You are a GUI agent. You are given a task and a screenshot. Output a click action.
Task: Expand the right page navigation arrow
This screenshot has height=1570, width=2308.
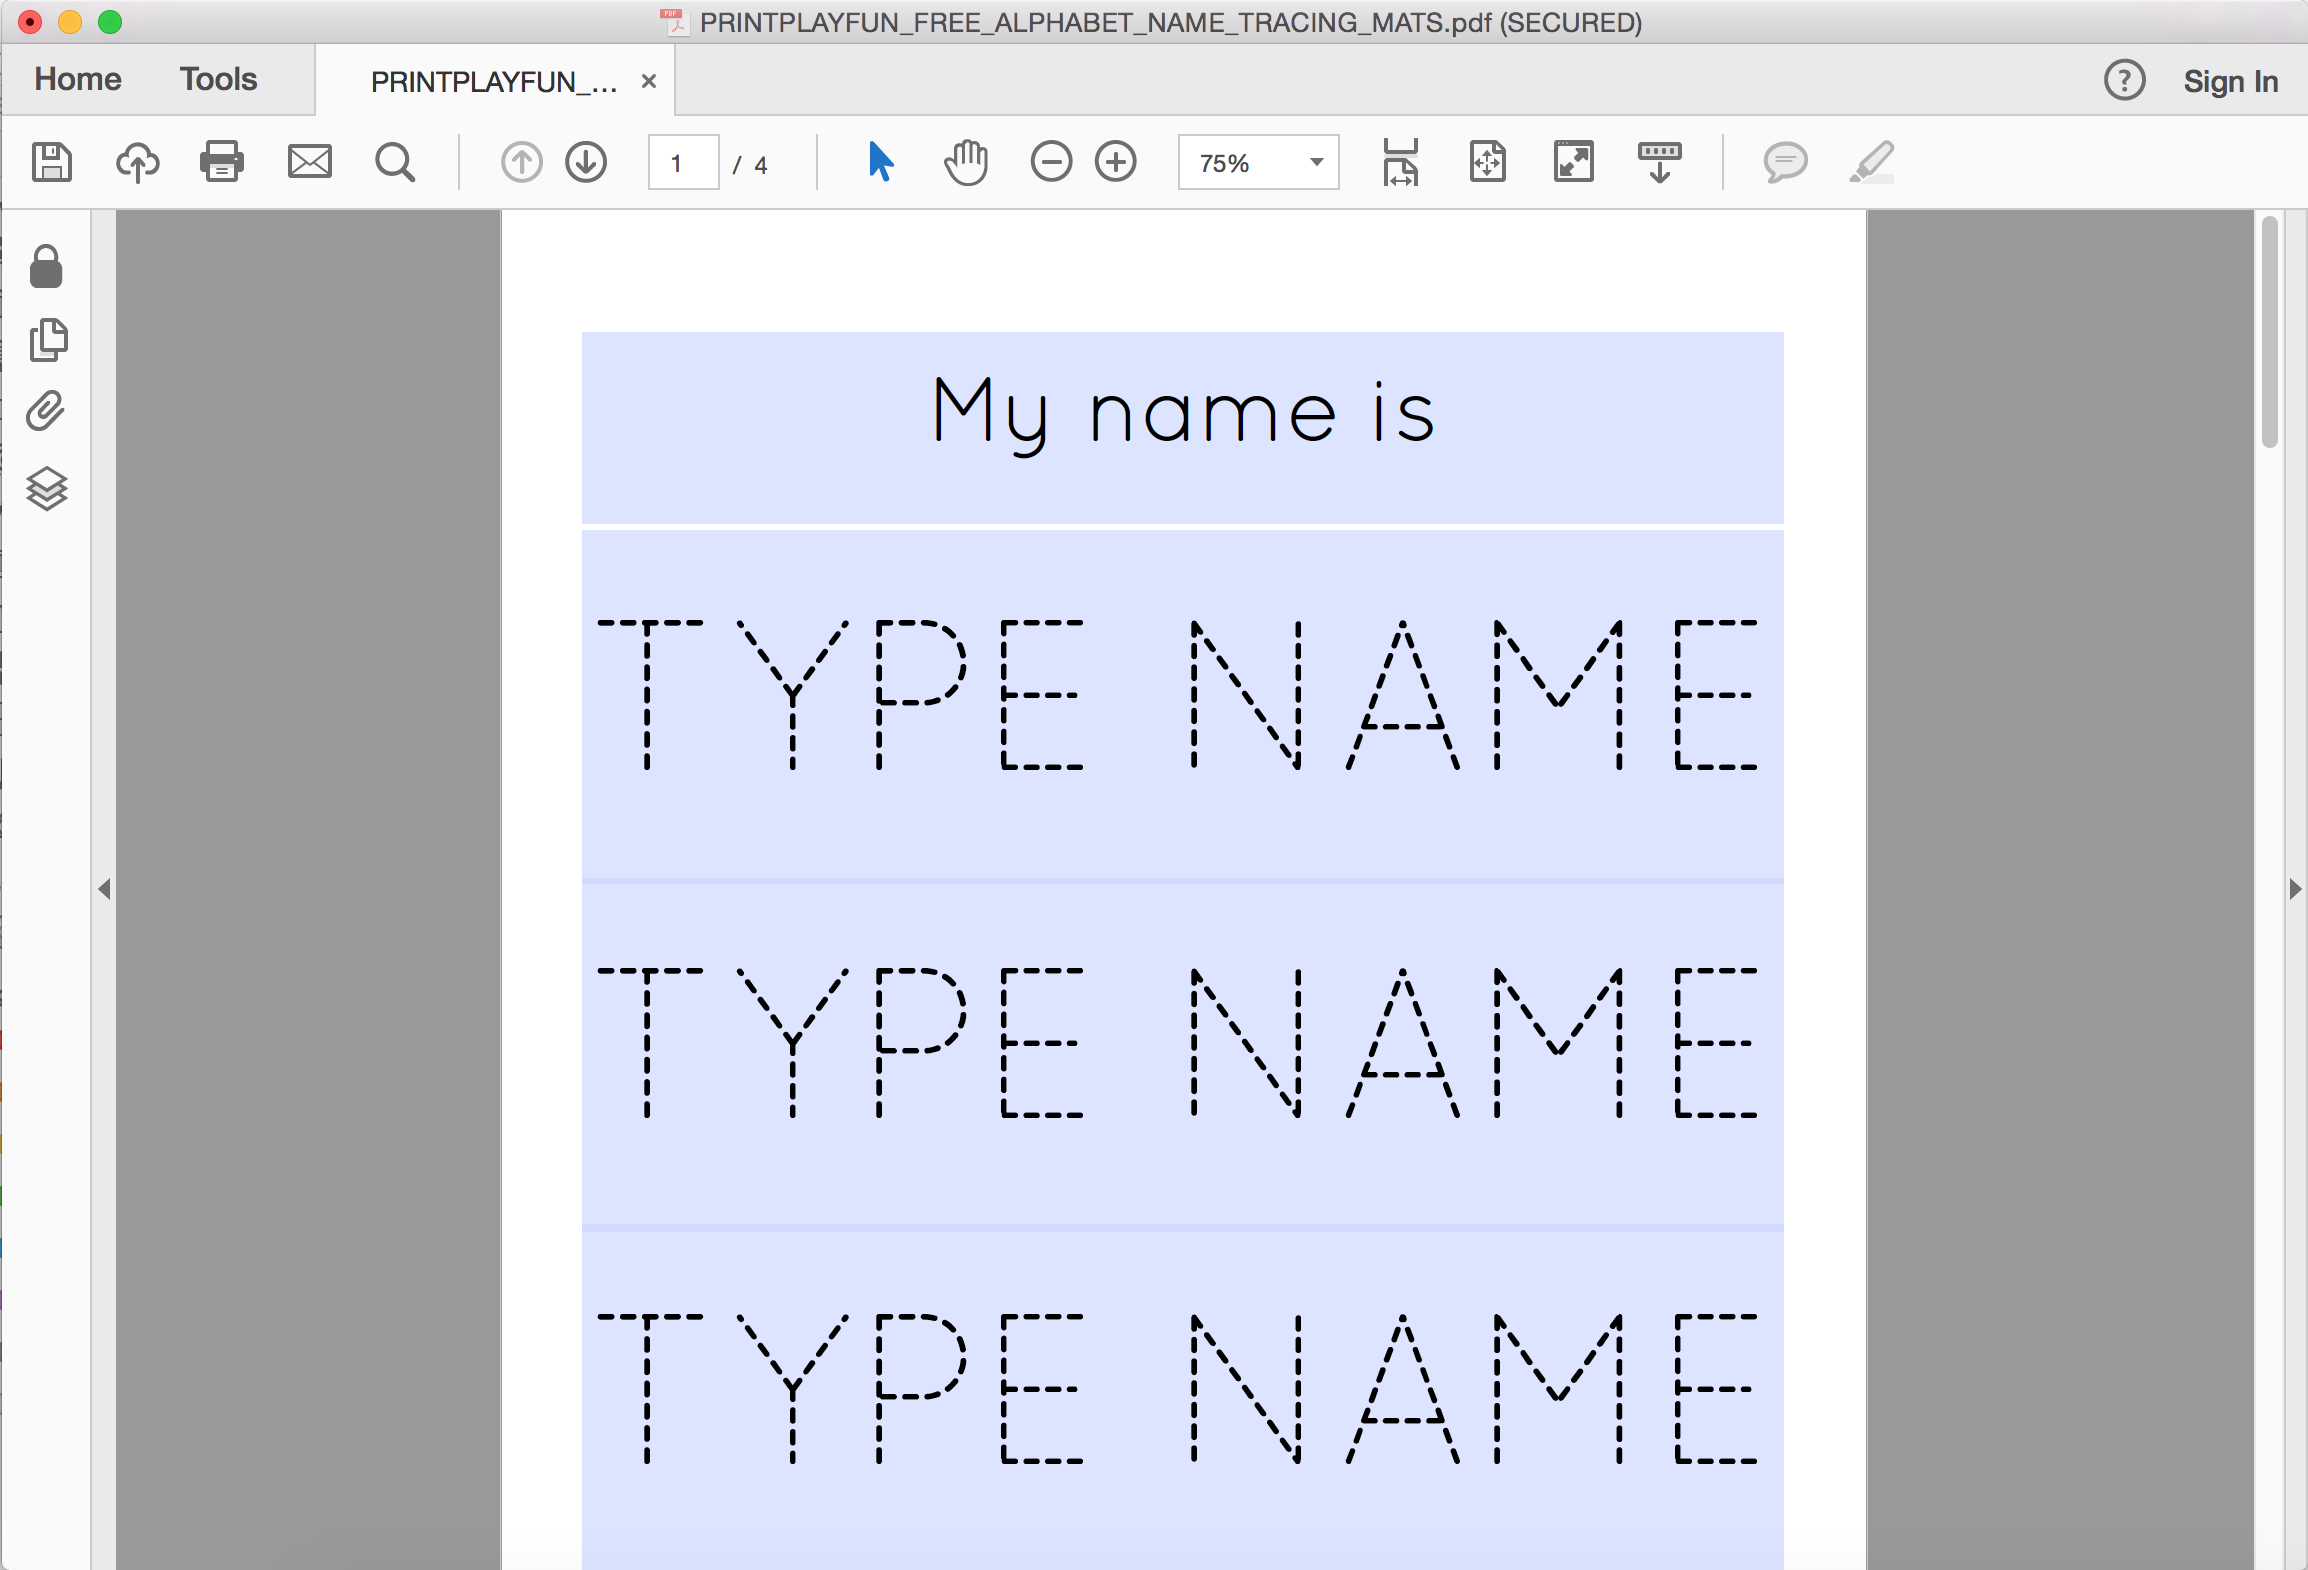pyautogui.click(x=2294, y=886)
